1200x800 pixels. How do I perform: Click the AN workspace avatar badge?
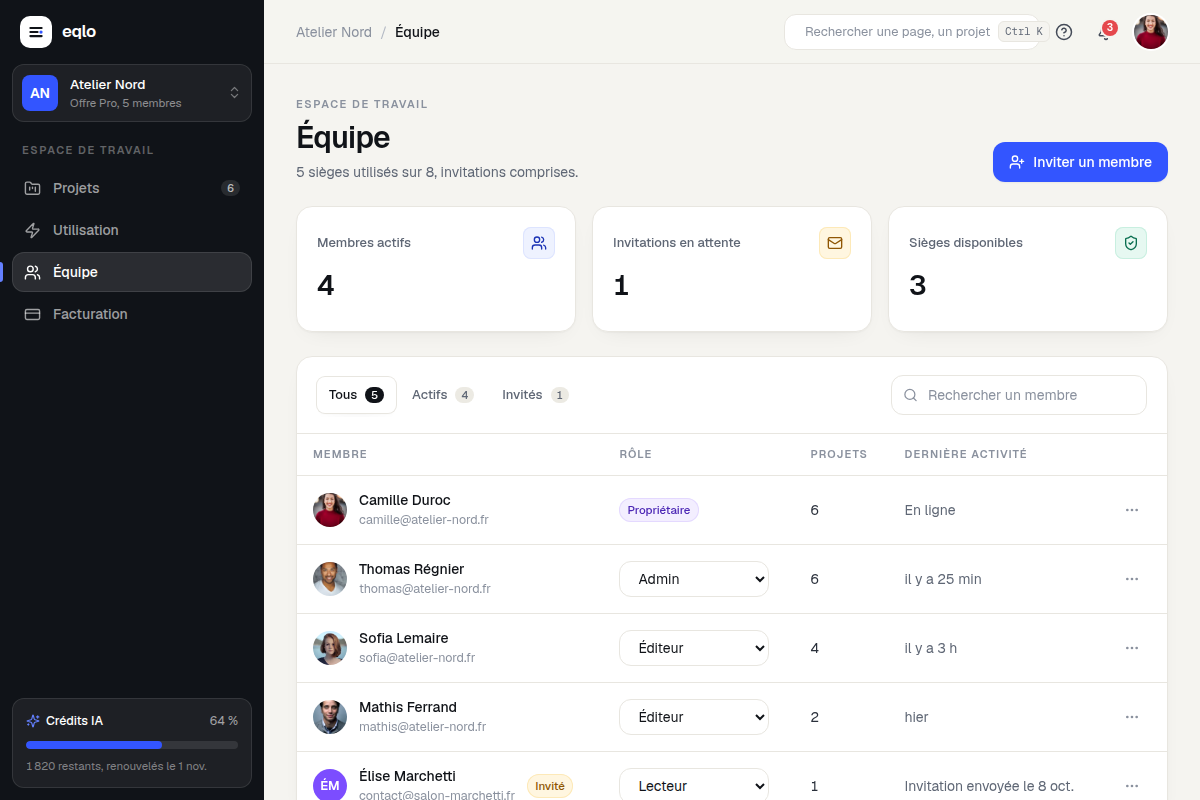point(40,93)
